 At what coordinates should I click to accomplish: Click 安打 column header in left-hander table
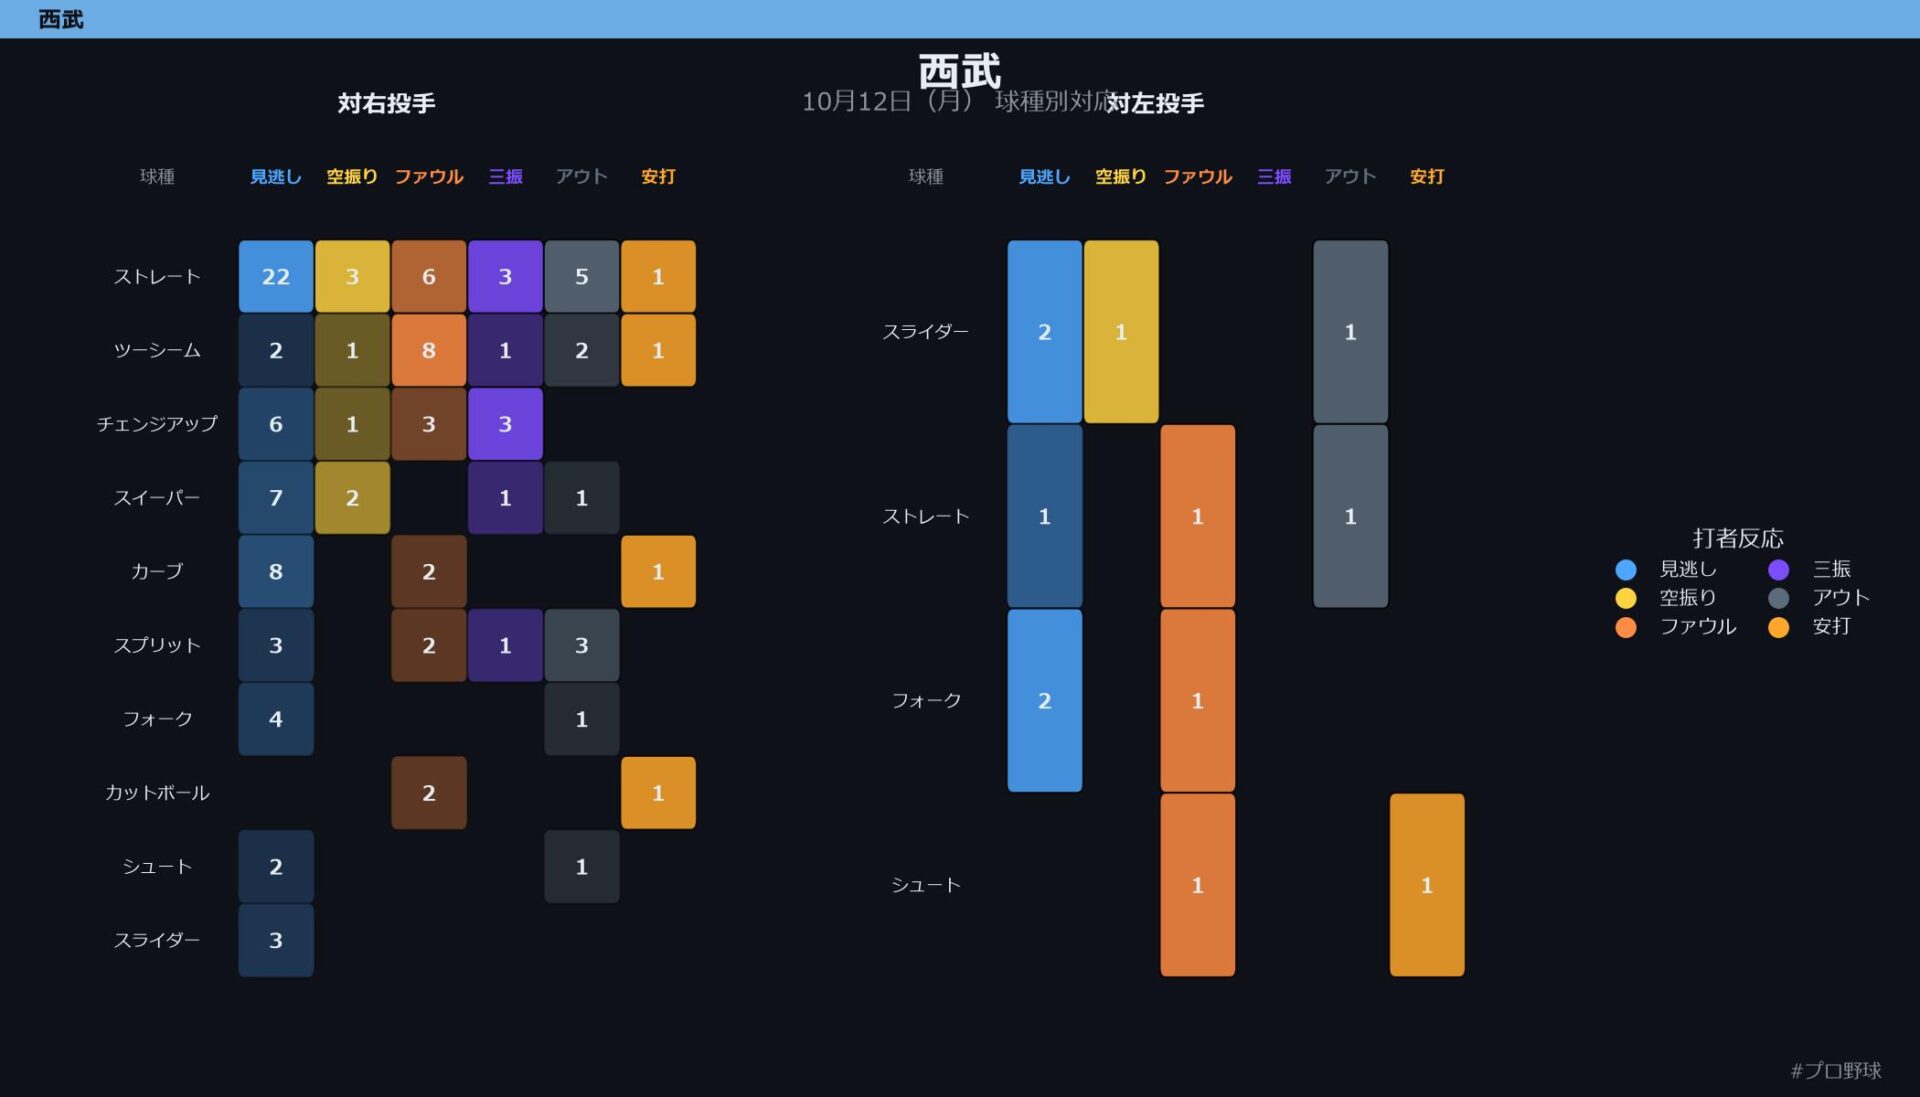[x=1427, y=177]
